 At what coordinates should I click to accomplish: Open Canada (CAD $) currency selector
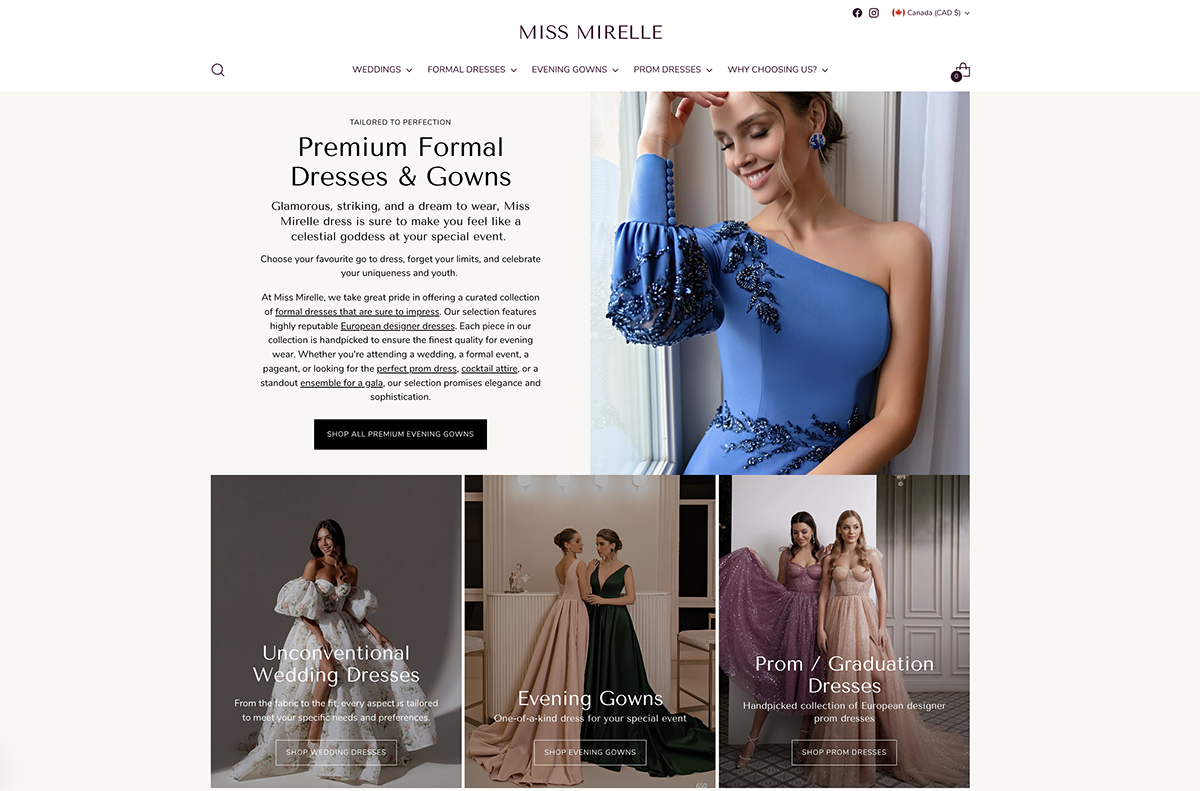931,13
